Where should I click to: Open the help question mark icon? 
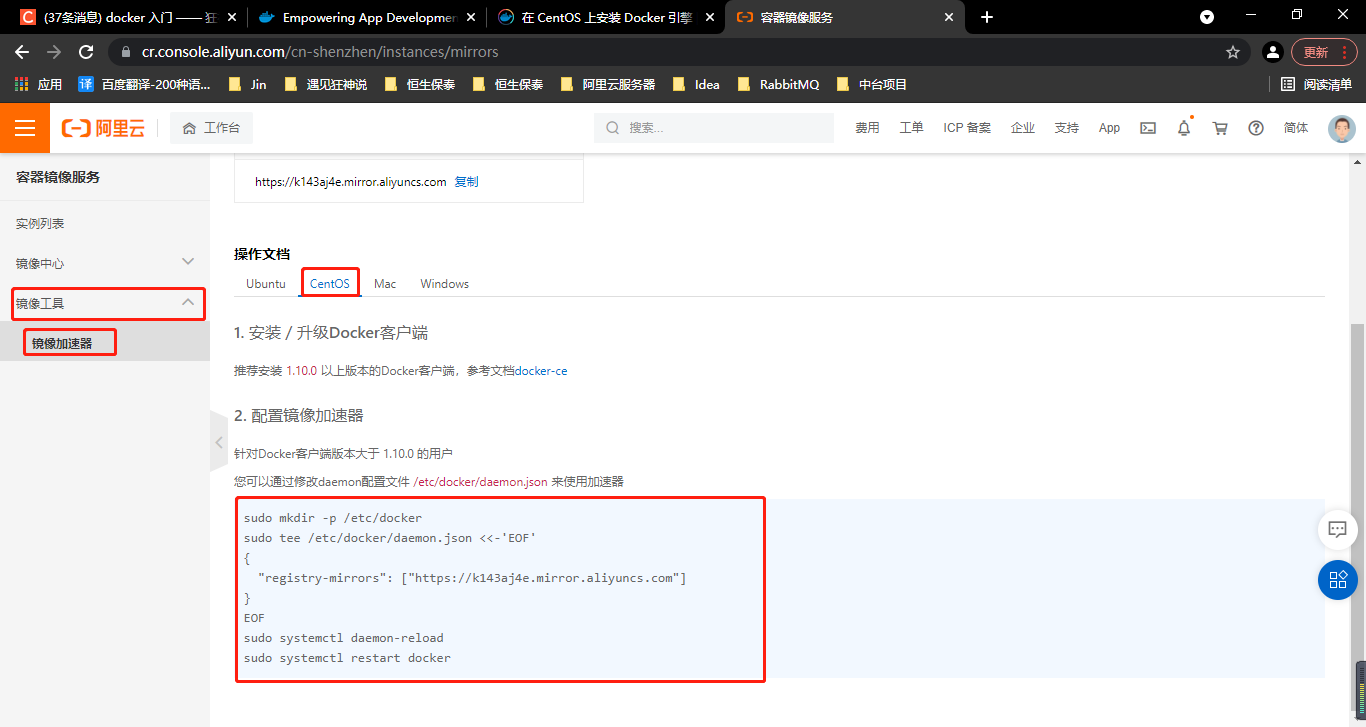(1256, 128)
